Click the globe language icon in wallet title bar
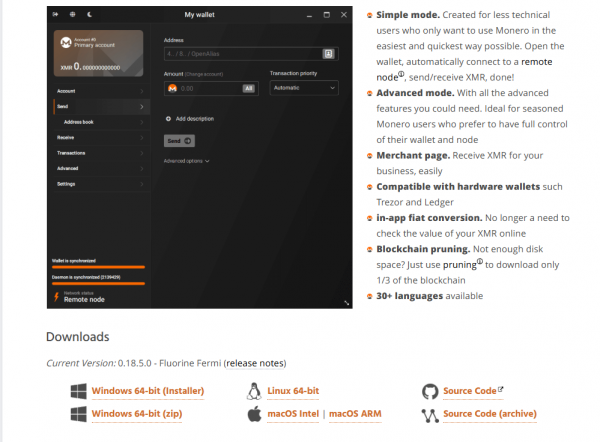 pyautogui.click(x=72, y=15)
